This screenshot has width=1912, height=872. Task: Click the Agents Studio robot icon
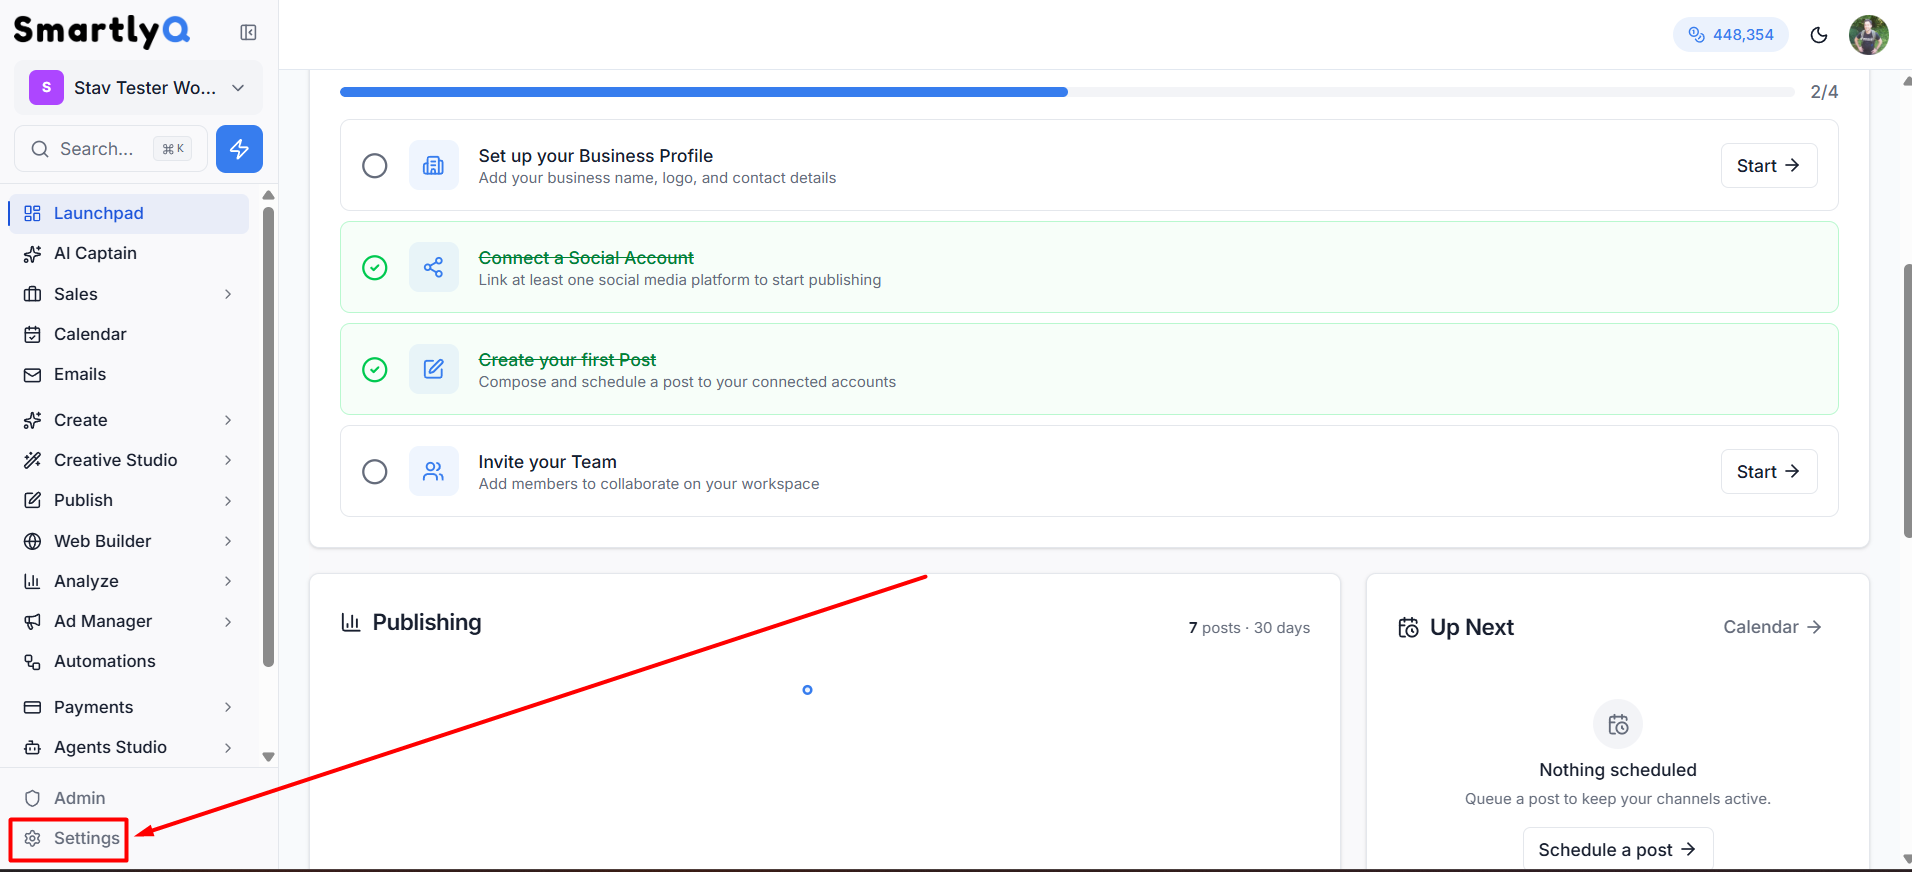[33, 747]
